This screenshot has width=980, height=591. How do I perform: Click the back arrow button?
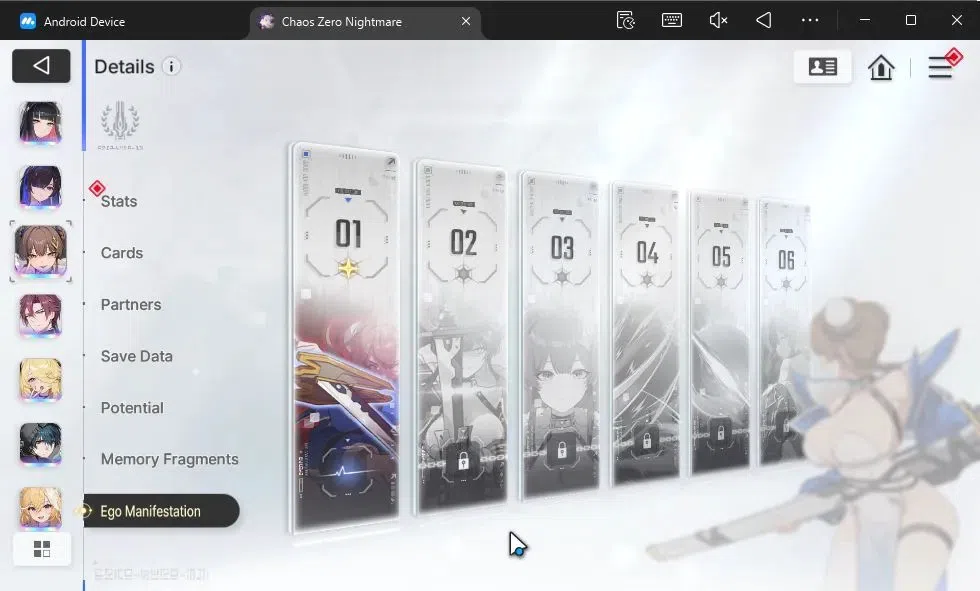coord(41,66)
